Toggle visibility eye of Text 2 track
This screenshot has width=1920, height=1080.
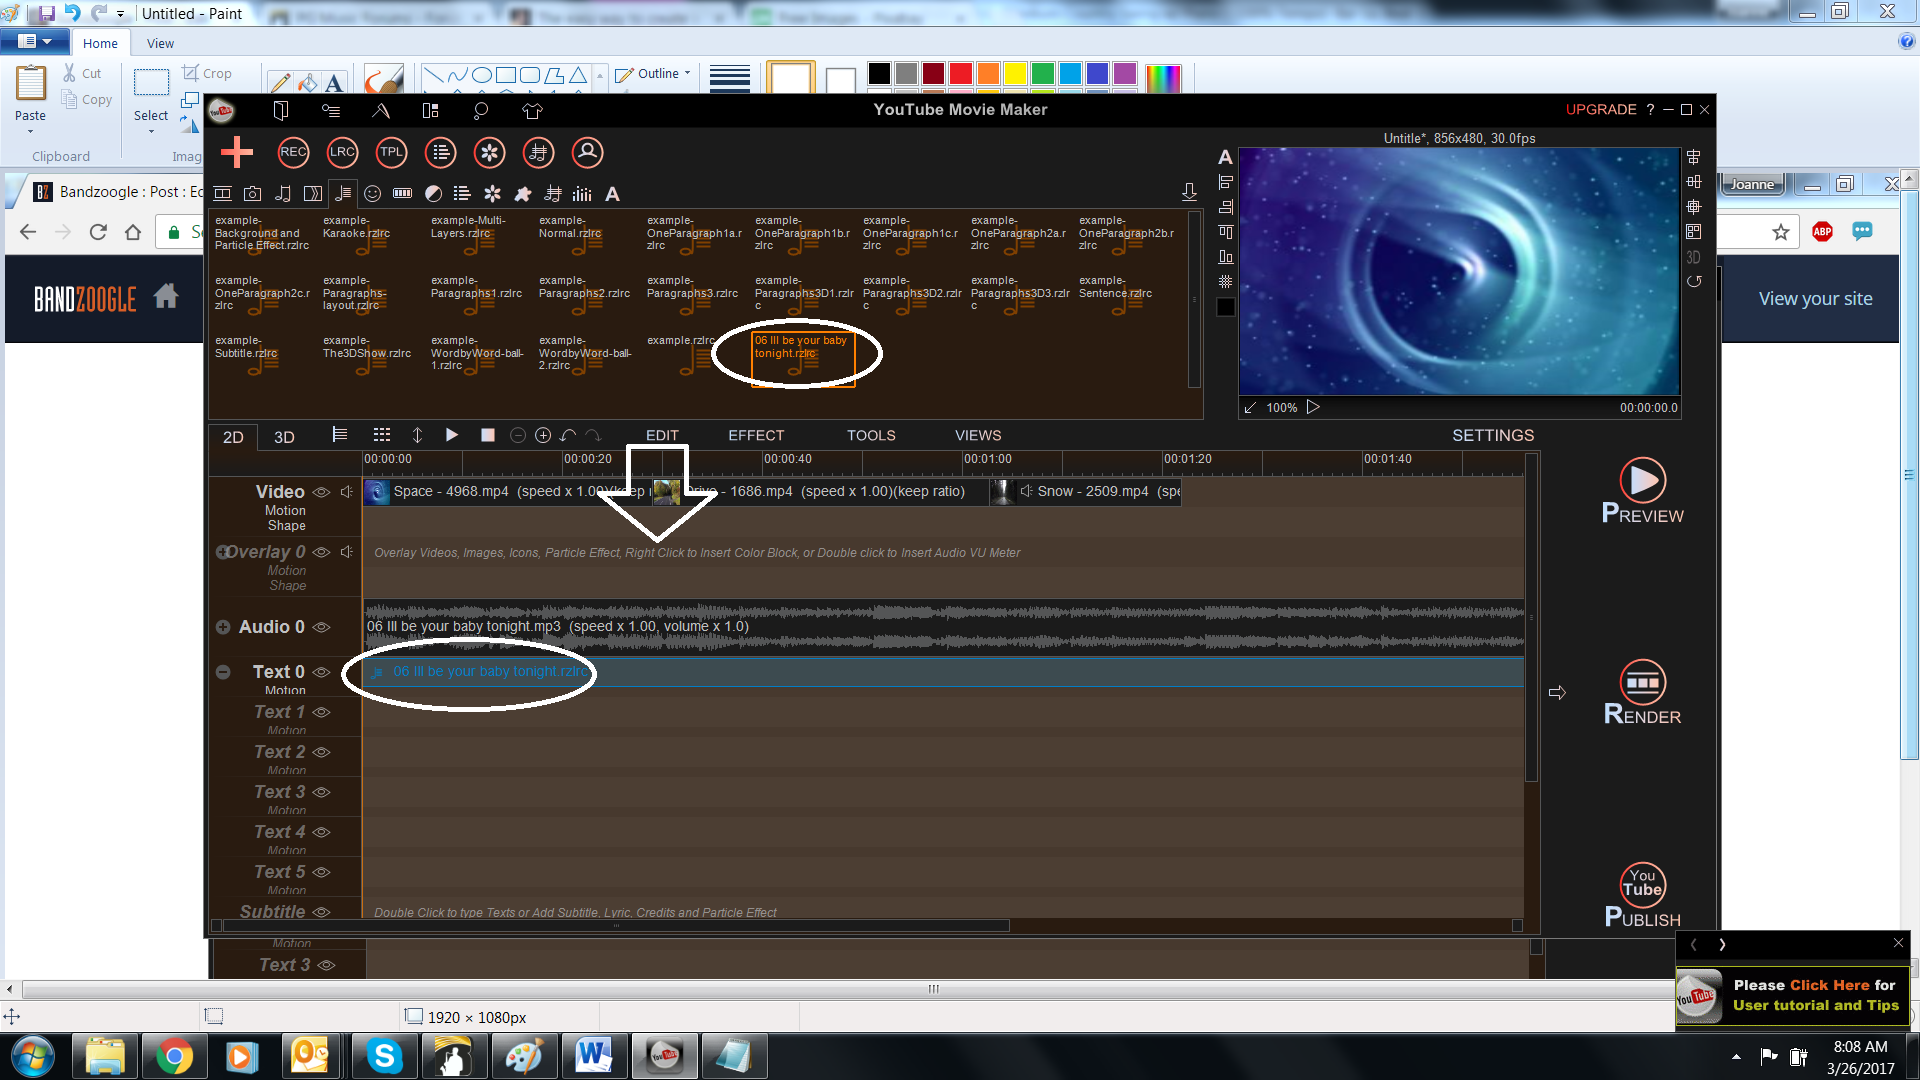[321, 752]
